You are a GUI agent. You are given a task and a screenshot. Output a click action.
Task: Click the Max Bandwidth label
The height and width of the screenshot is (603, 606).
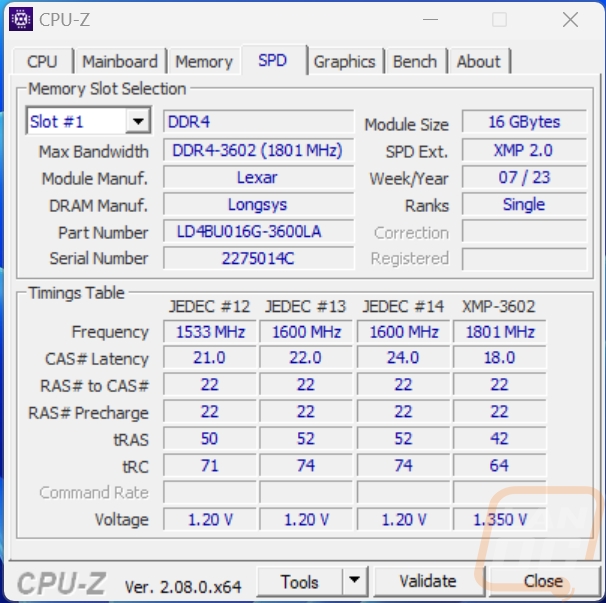coord(94,152)
